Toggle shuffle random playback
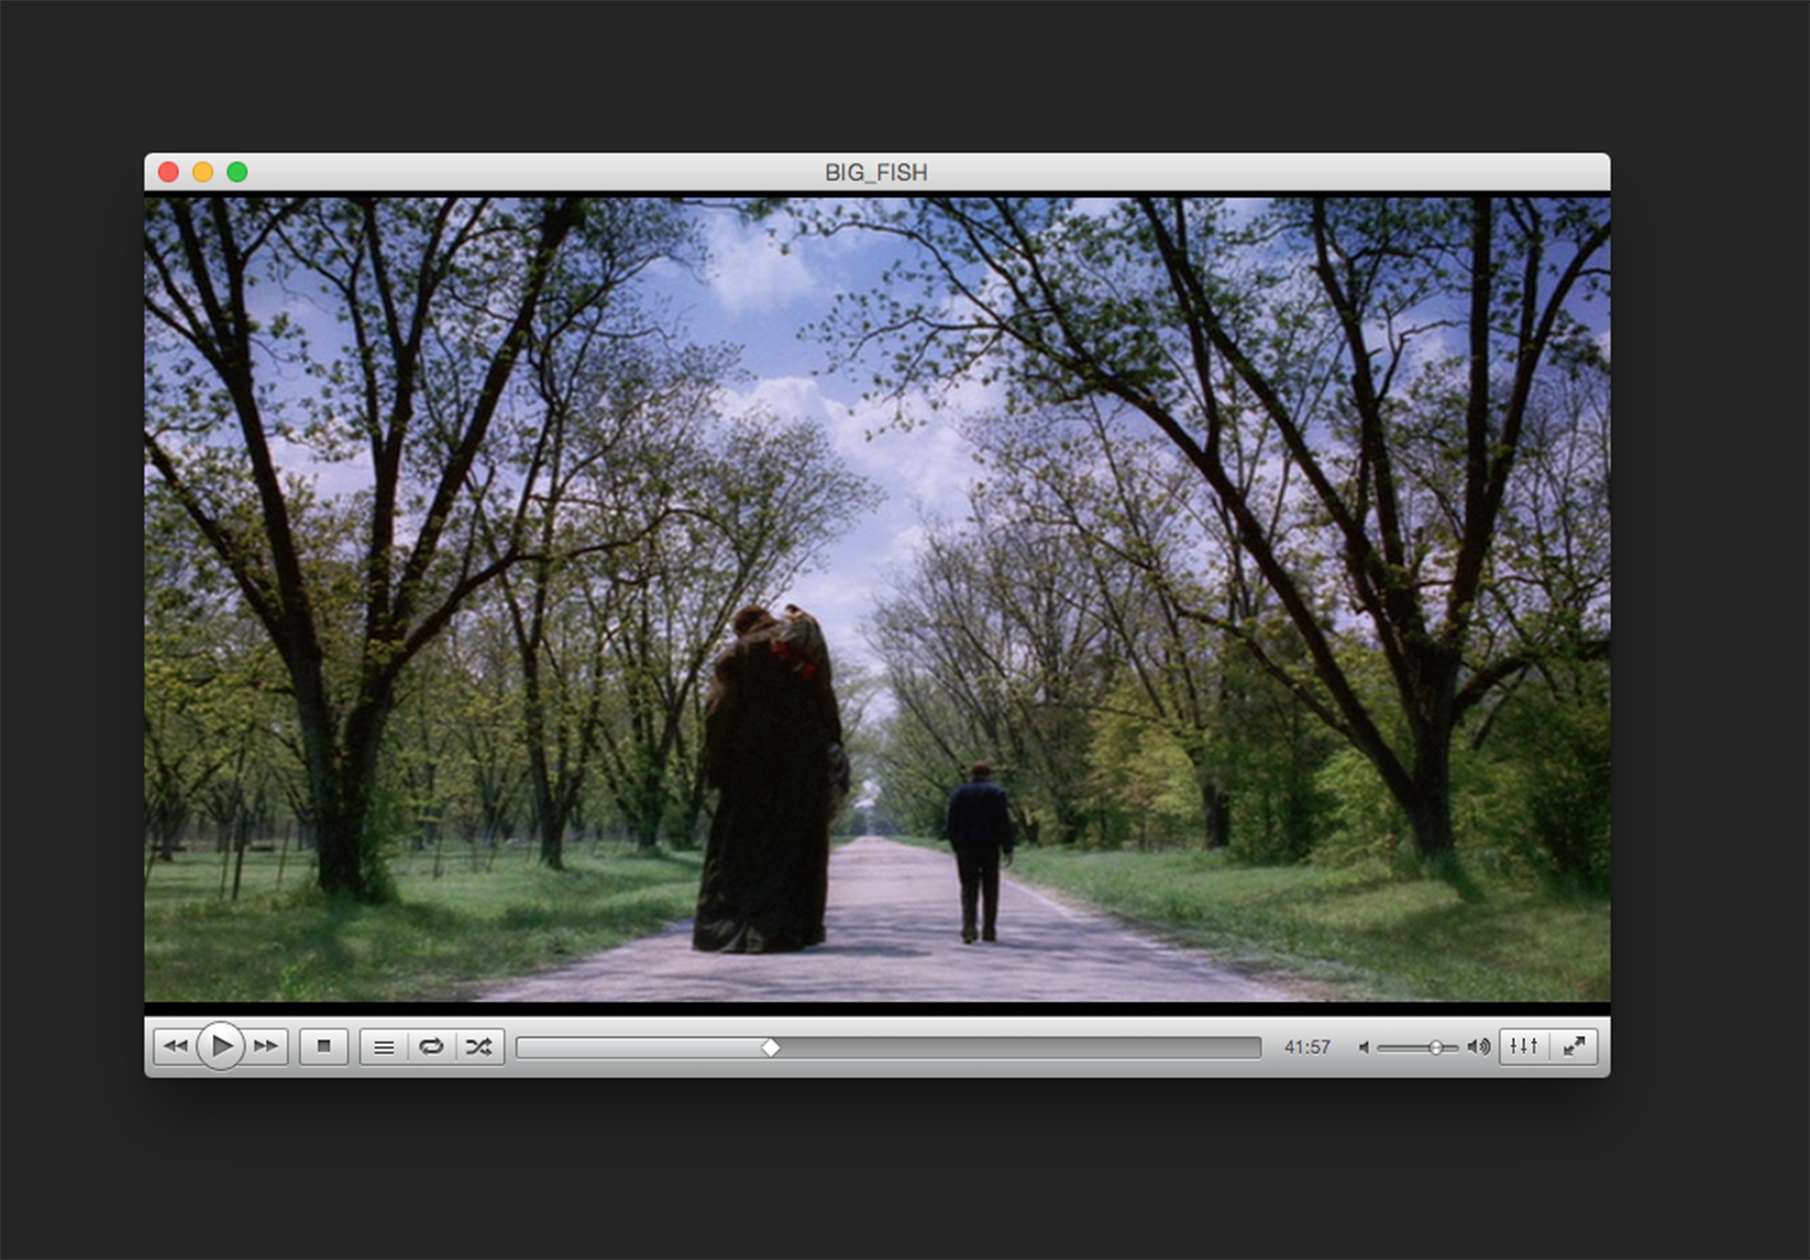1810x1260 pixels. [x=479, y=1047]
